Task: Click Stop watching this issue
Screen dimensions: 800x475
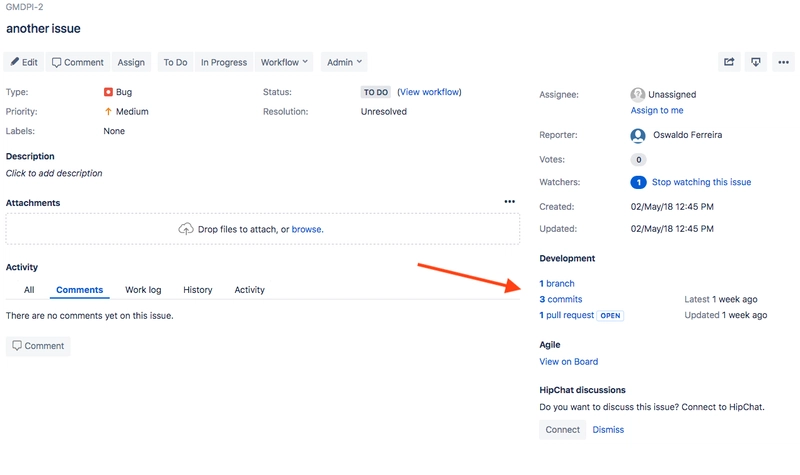Action: (702, 182)
